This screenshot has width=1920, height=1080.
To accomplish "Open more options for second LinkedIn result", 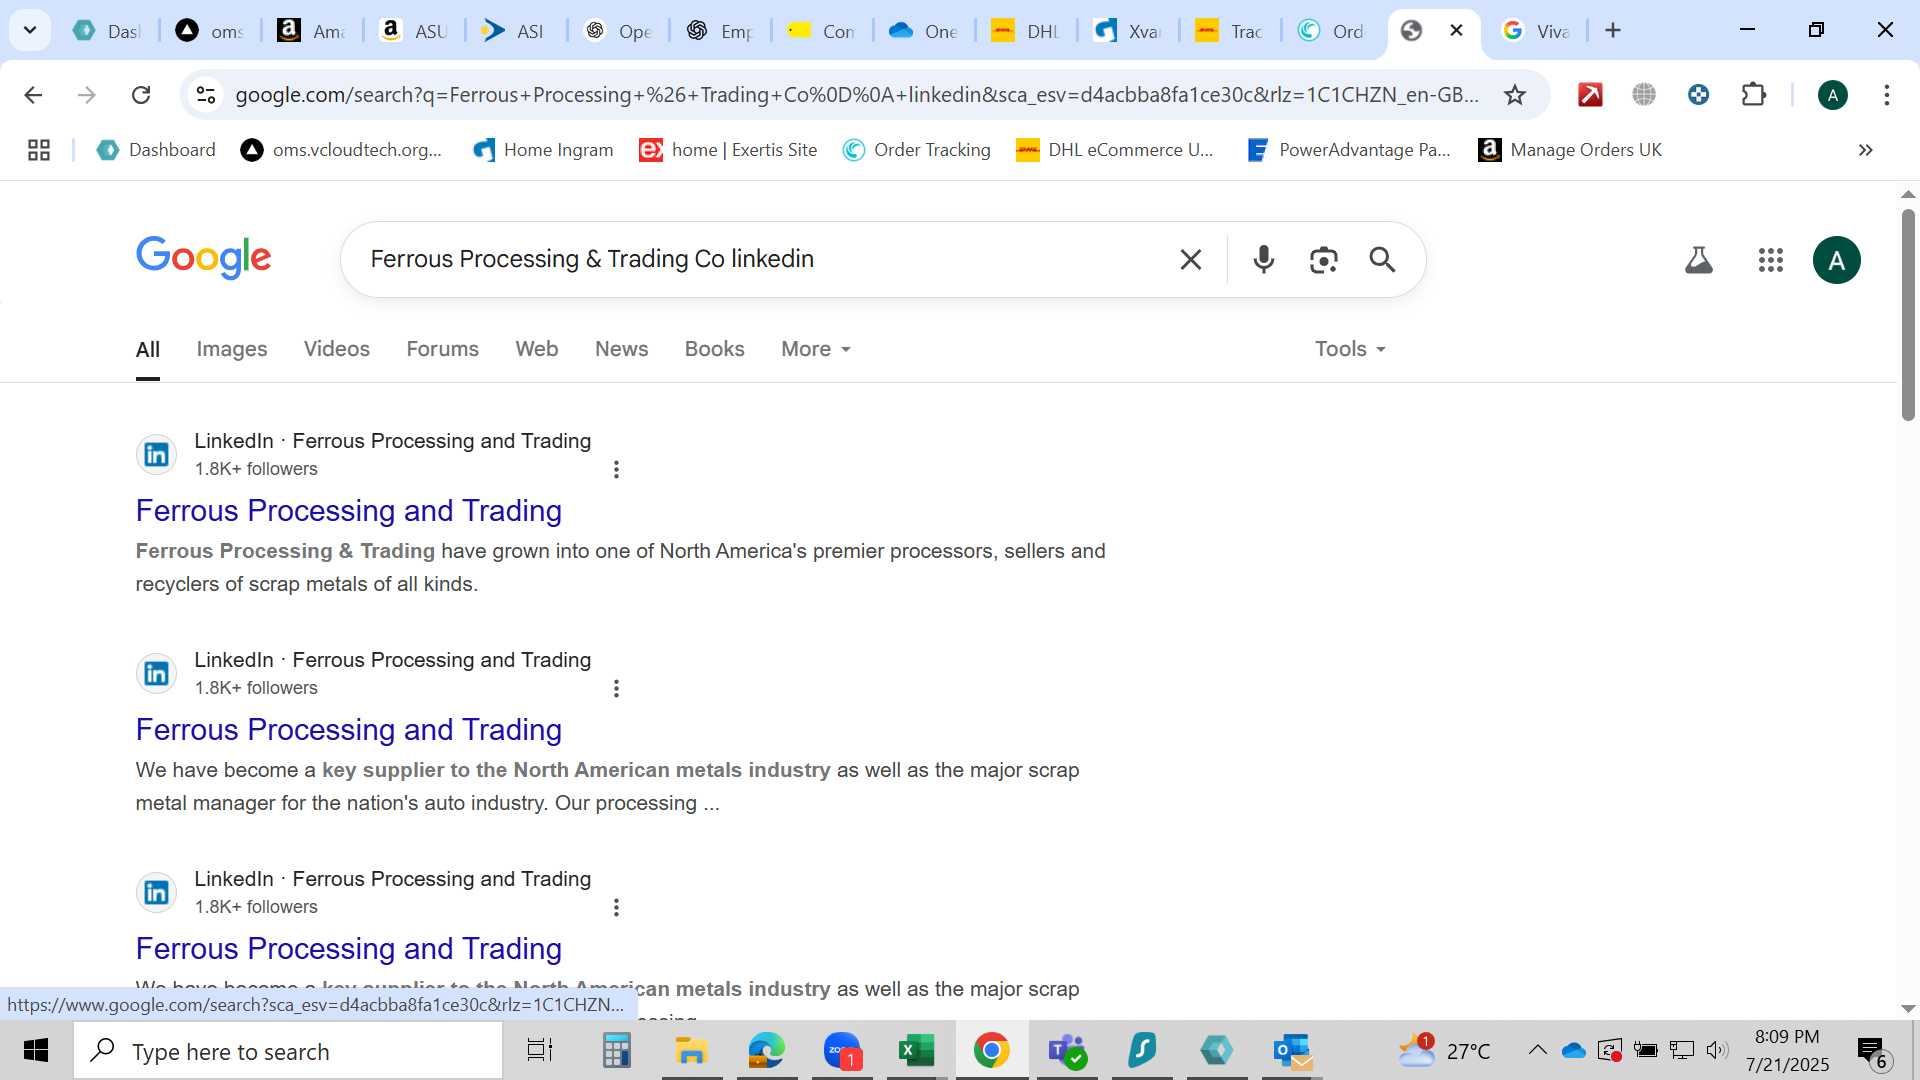I will coord(616,688).
